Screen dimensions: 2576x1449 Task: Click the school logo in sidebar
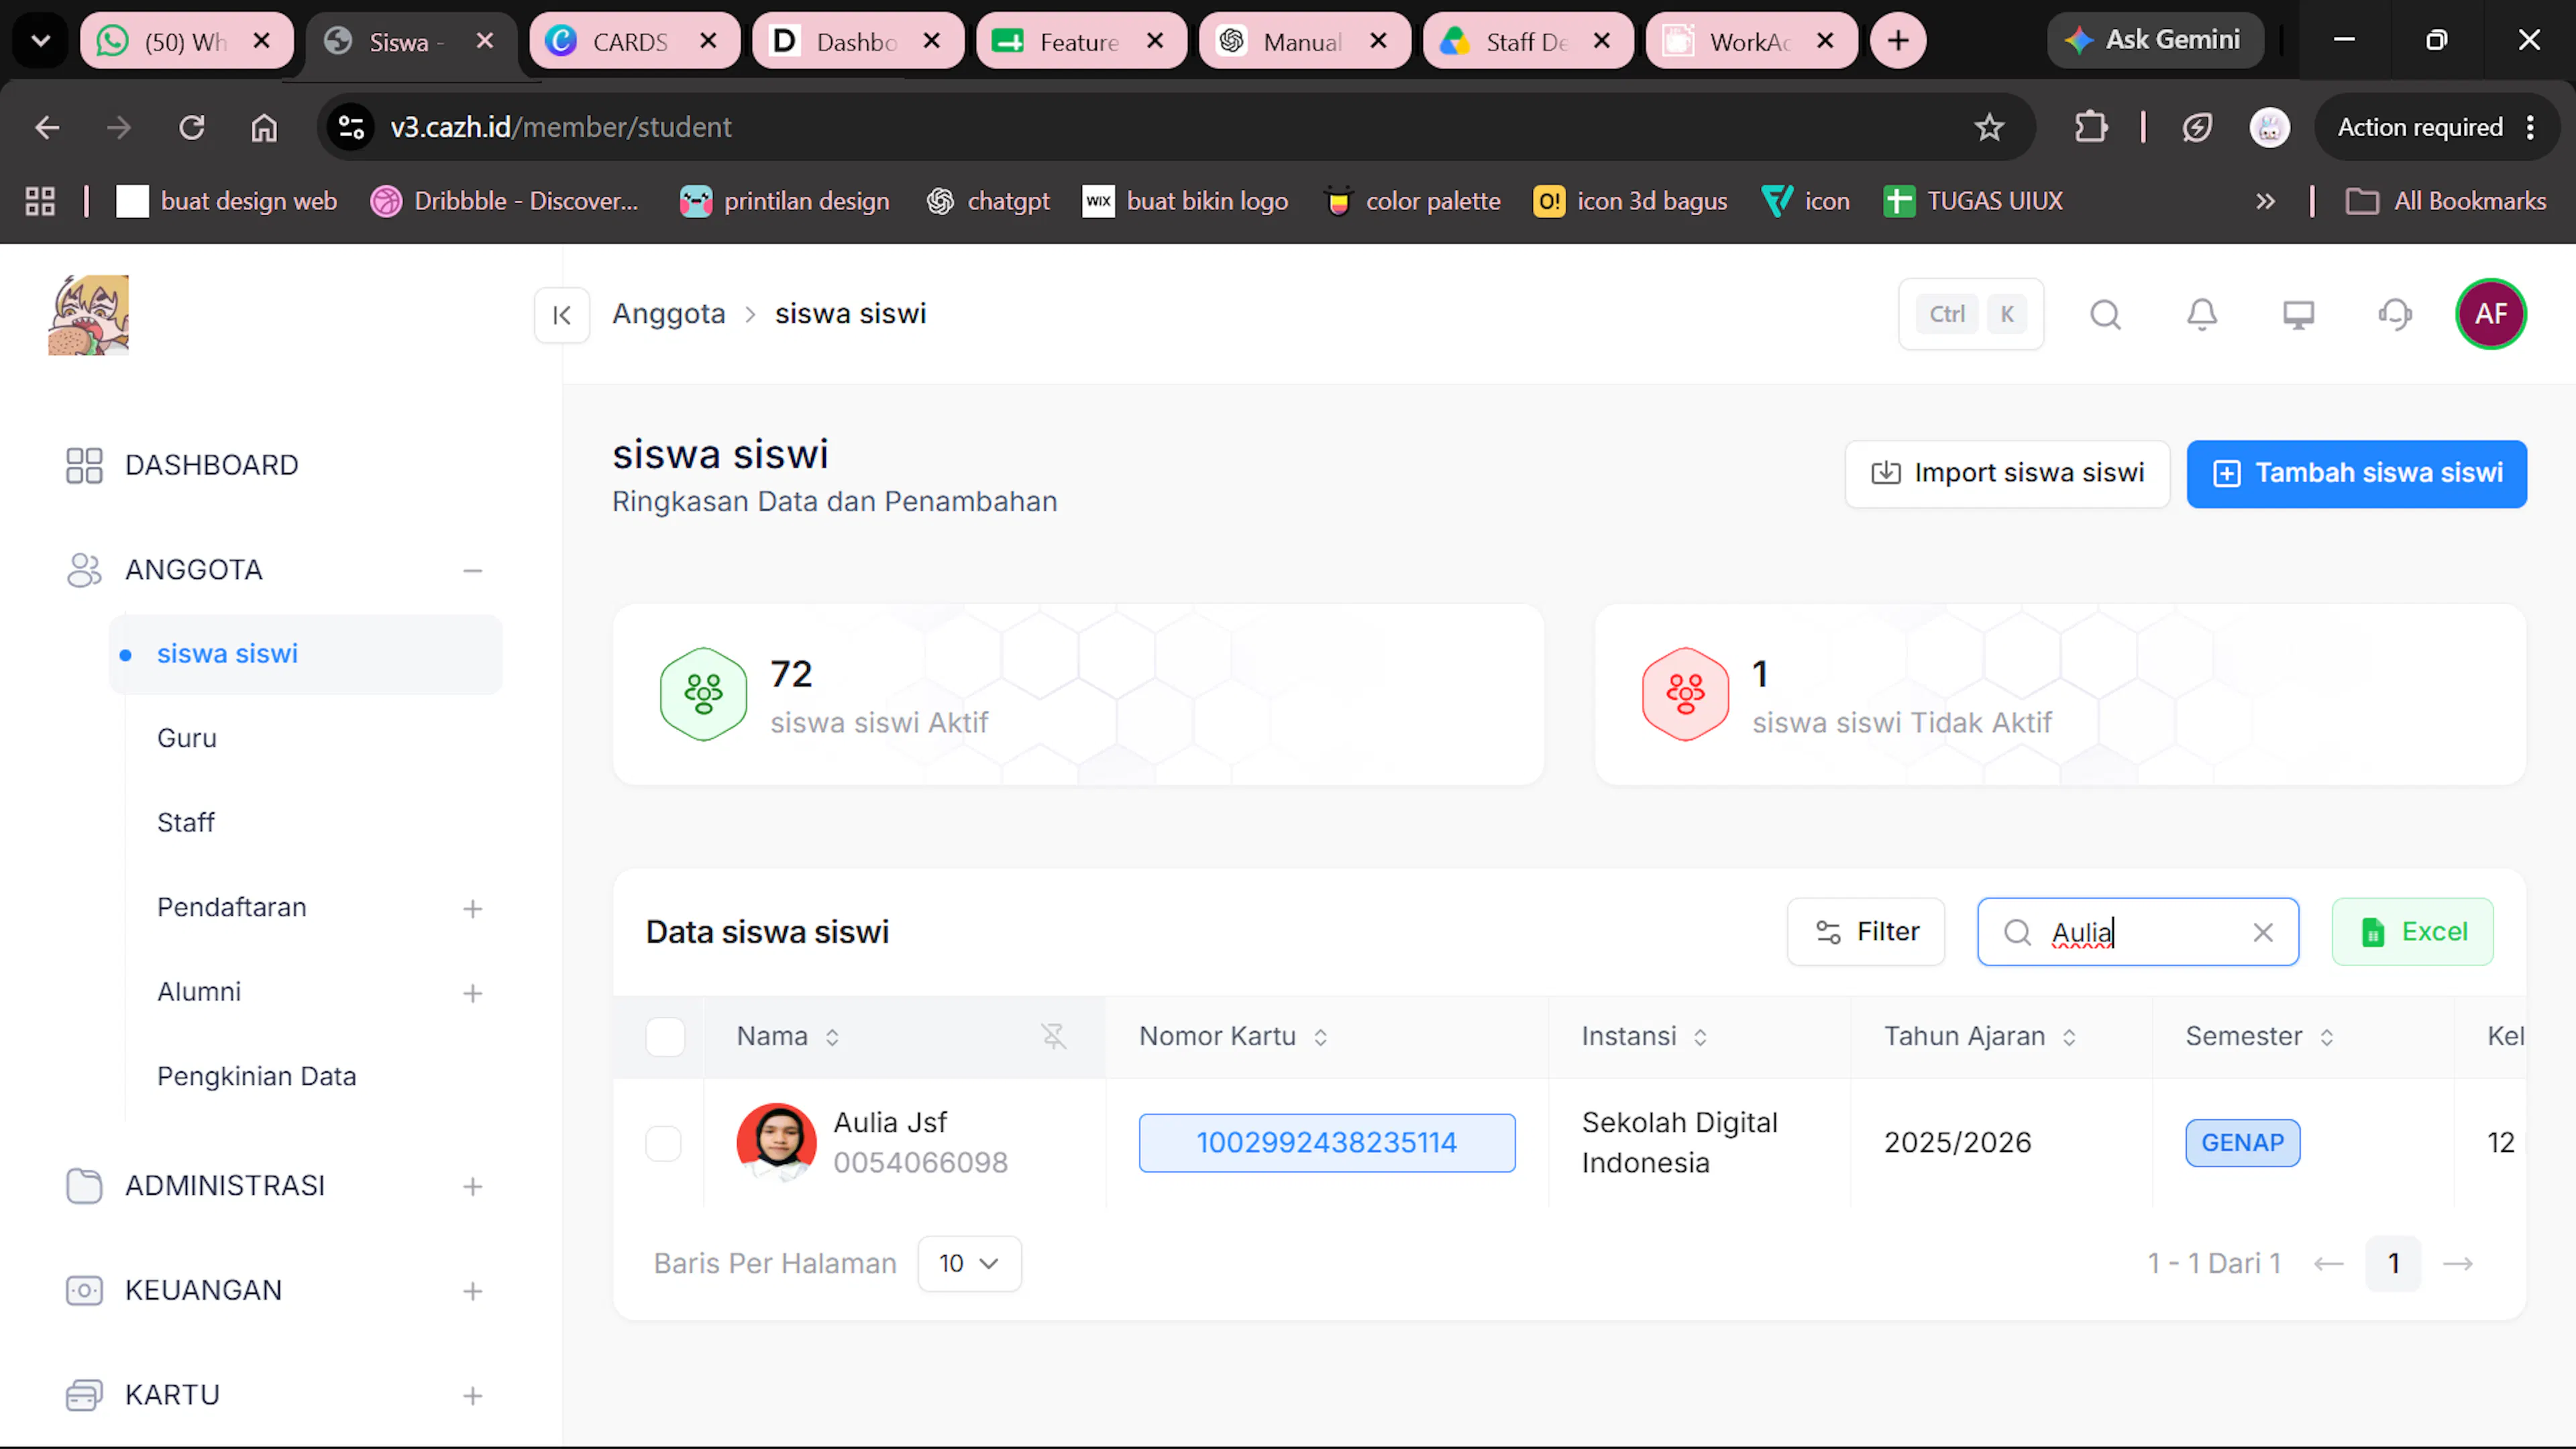coord(89,315)
